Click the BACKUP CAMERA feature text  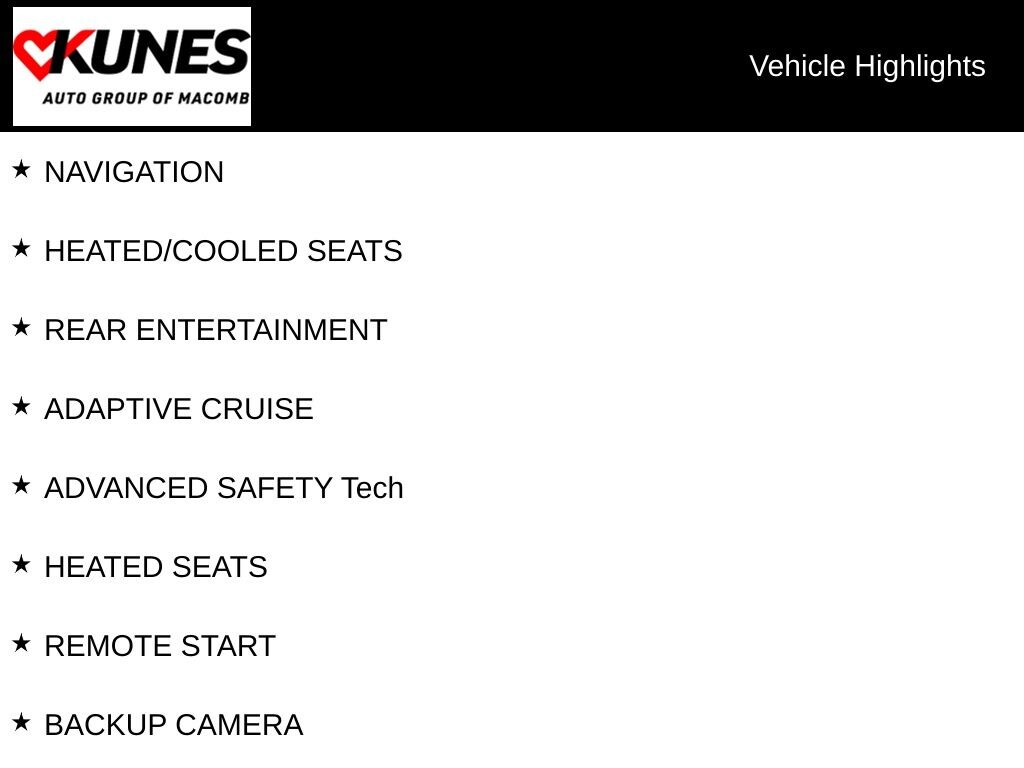pyautogui.click(x=173, y=725)
